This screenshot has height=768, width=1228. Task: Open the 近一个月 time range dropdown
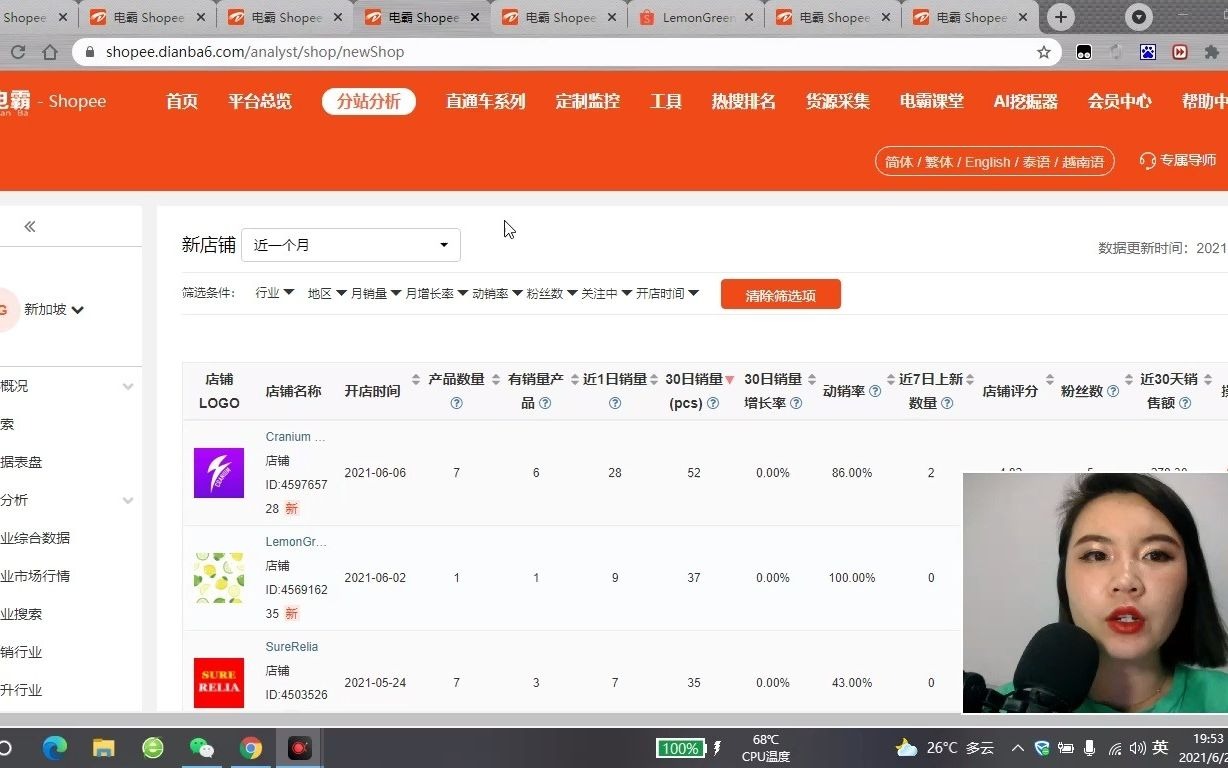pos(350,244)
